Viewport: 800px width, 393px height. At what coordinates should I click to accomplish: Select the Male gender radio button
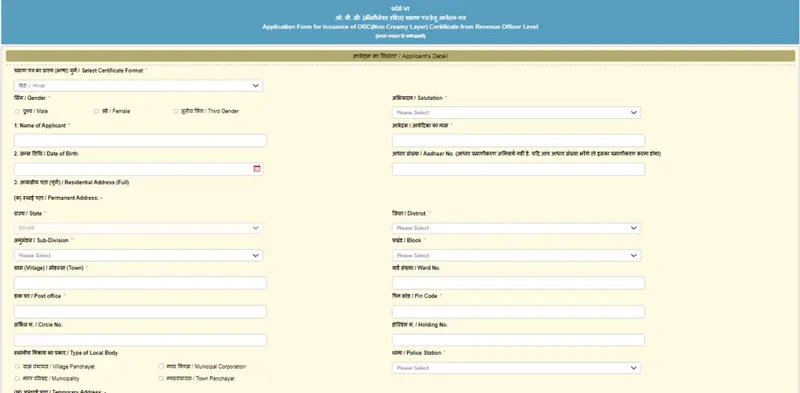point(17,111)
